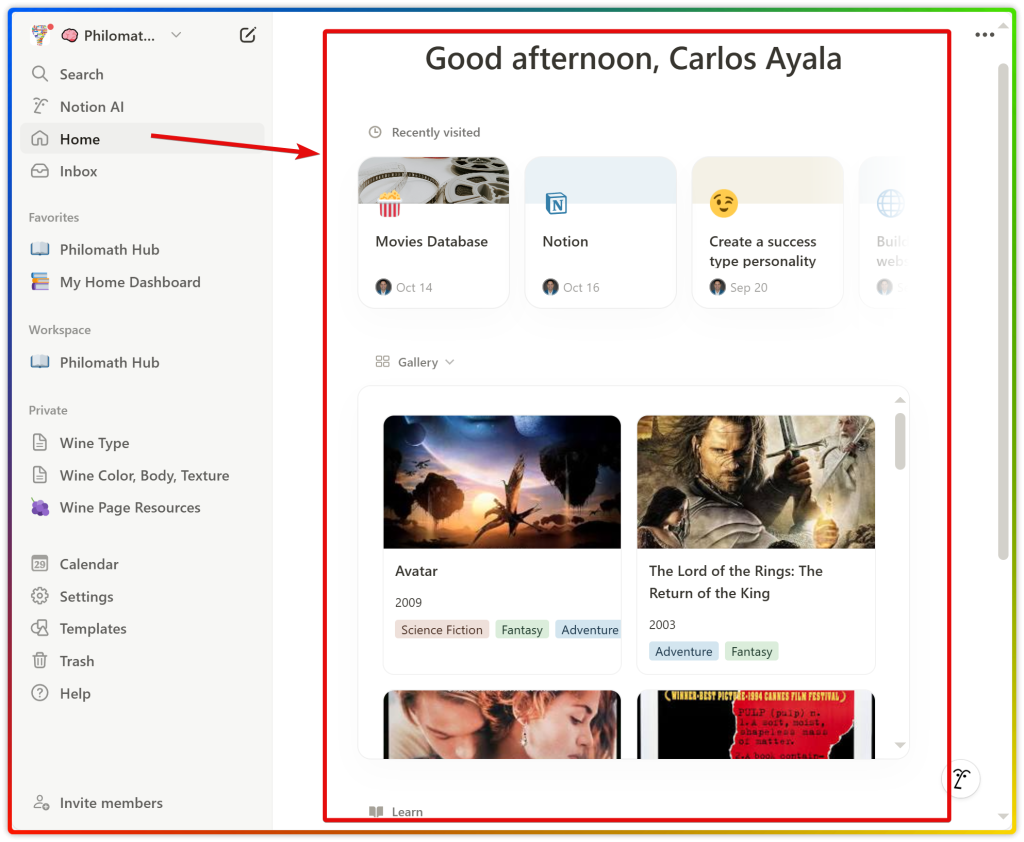1024x842 pixels.
Task: Open Help
Action: click(x=142, y=694)
